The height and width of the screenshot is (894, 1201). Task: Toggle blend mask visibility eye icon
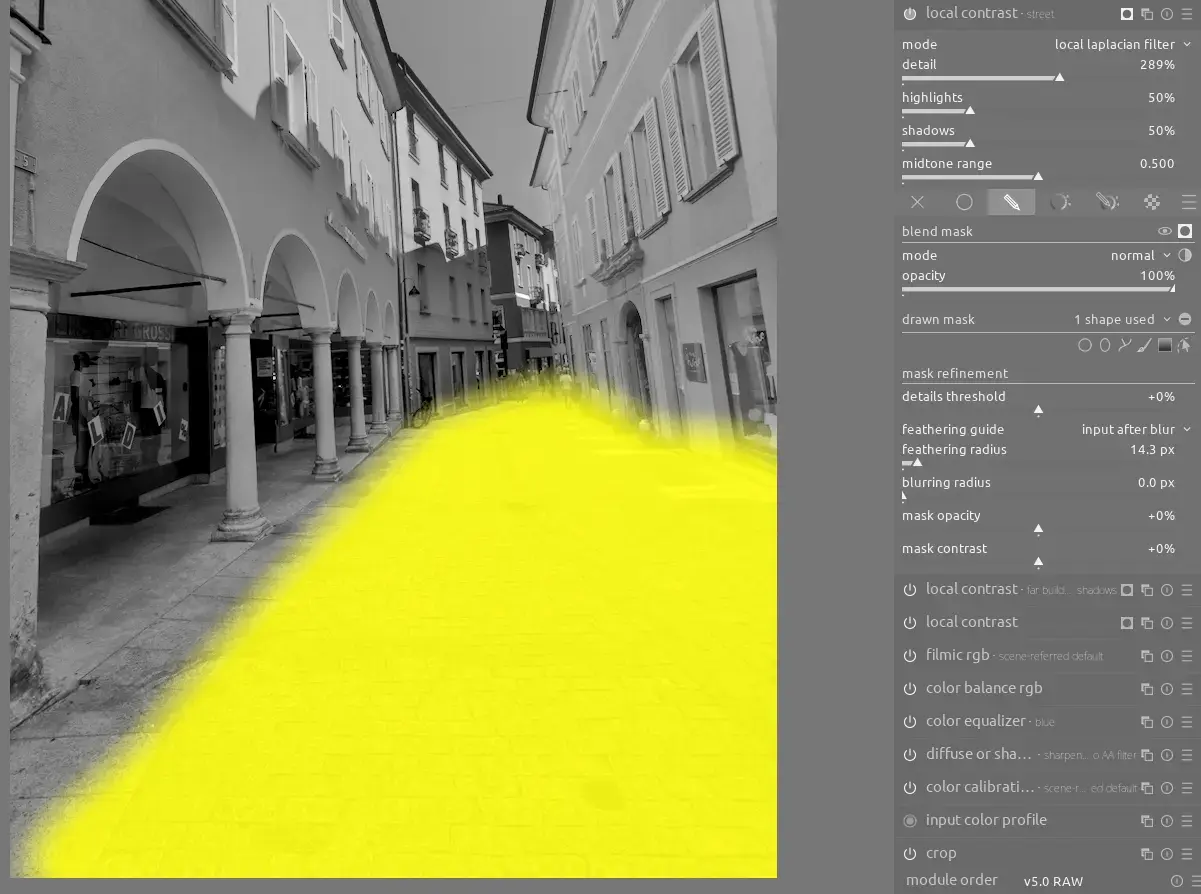(1164, 231)
